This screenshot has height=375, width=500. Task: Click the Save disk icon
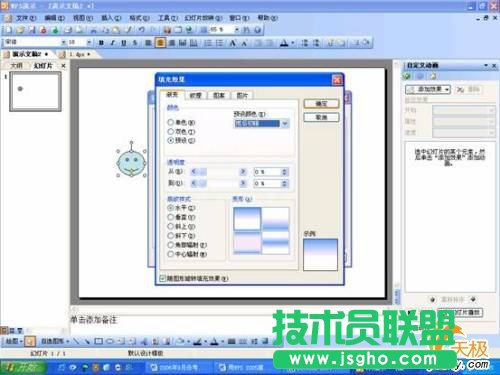click(32, 30)
